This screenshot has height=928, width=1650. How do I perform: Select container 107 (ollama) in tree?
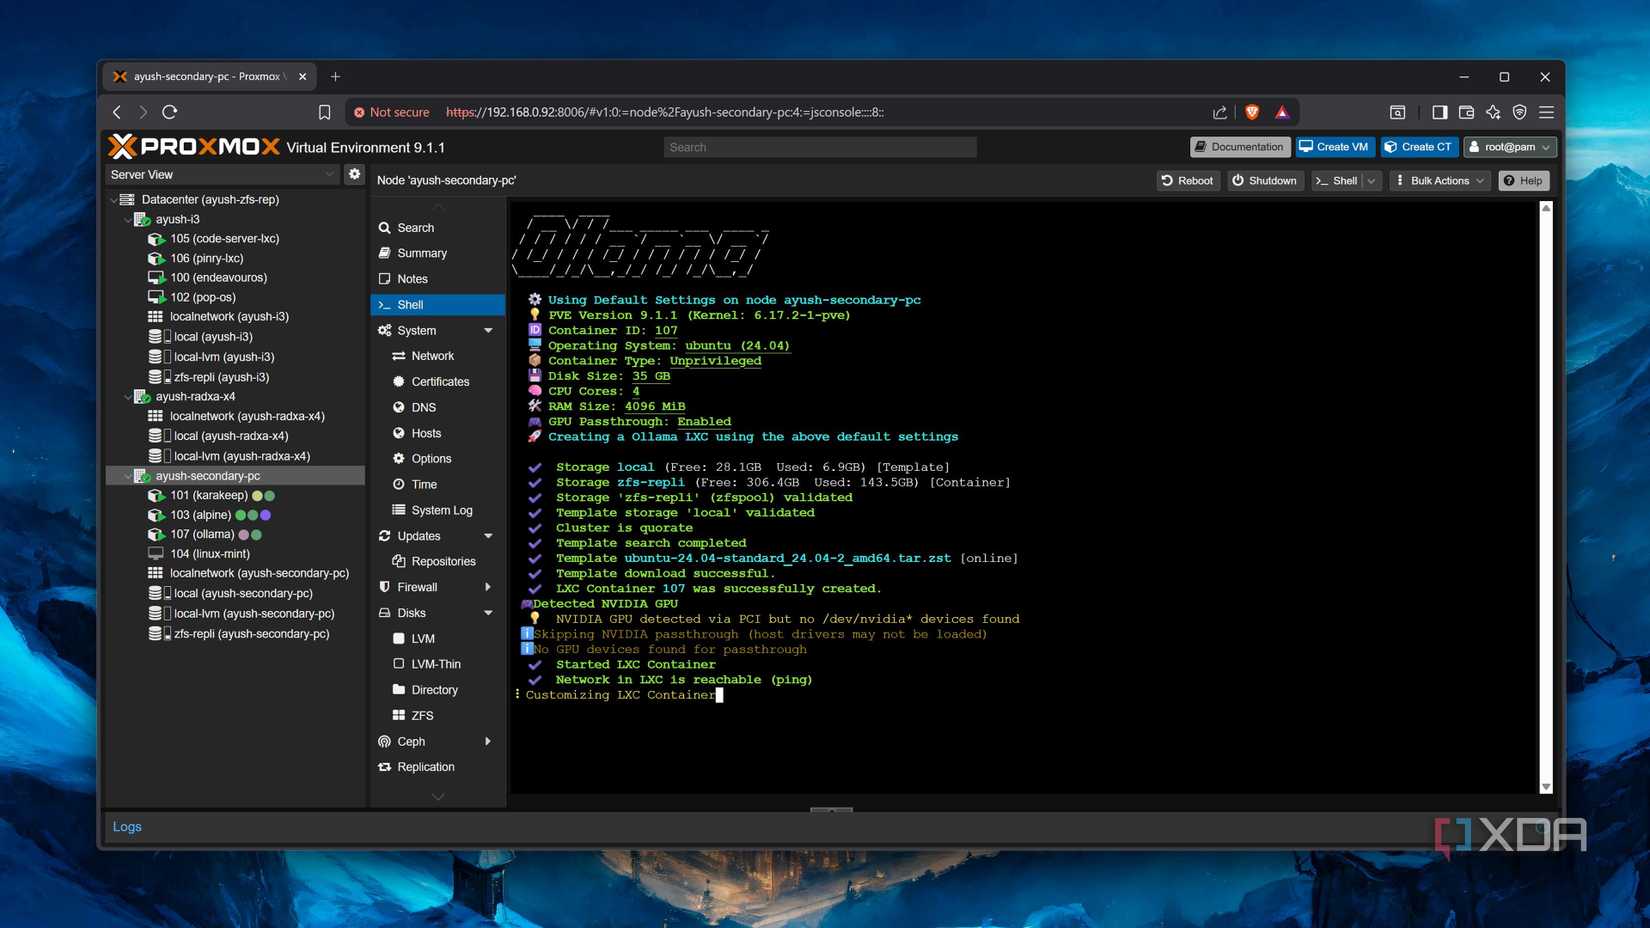tap(202, 534)
